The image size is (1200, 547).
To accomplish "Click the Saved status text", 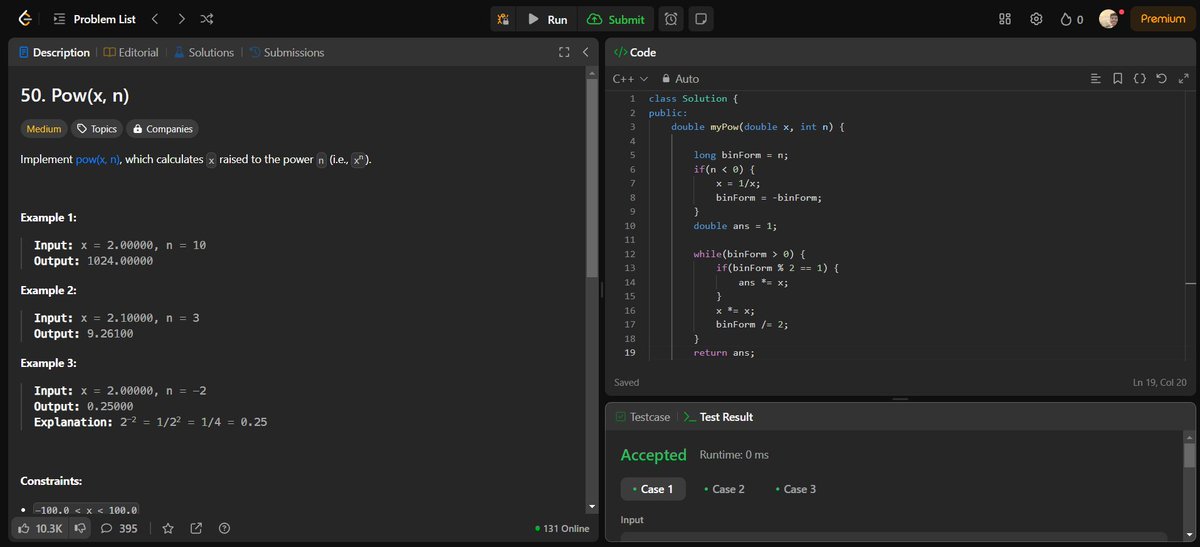I will [x=626, y=382].
